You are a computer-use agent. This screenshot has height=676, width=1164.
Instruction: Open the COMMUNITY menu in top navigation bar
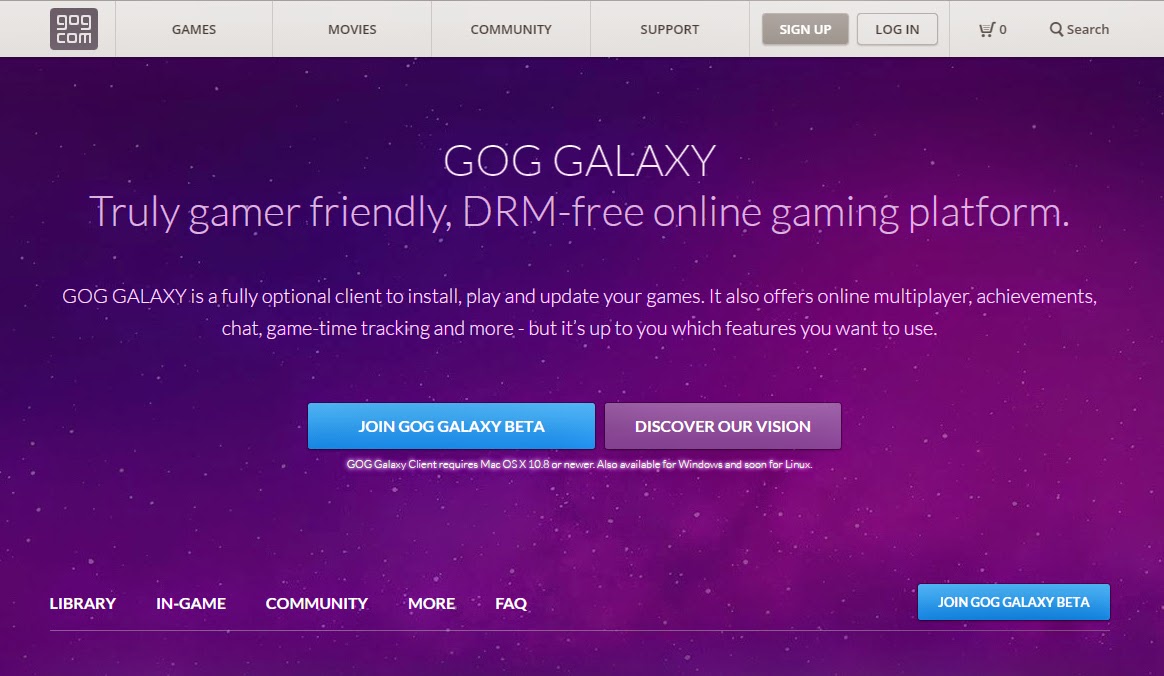click(511, 30)
